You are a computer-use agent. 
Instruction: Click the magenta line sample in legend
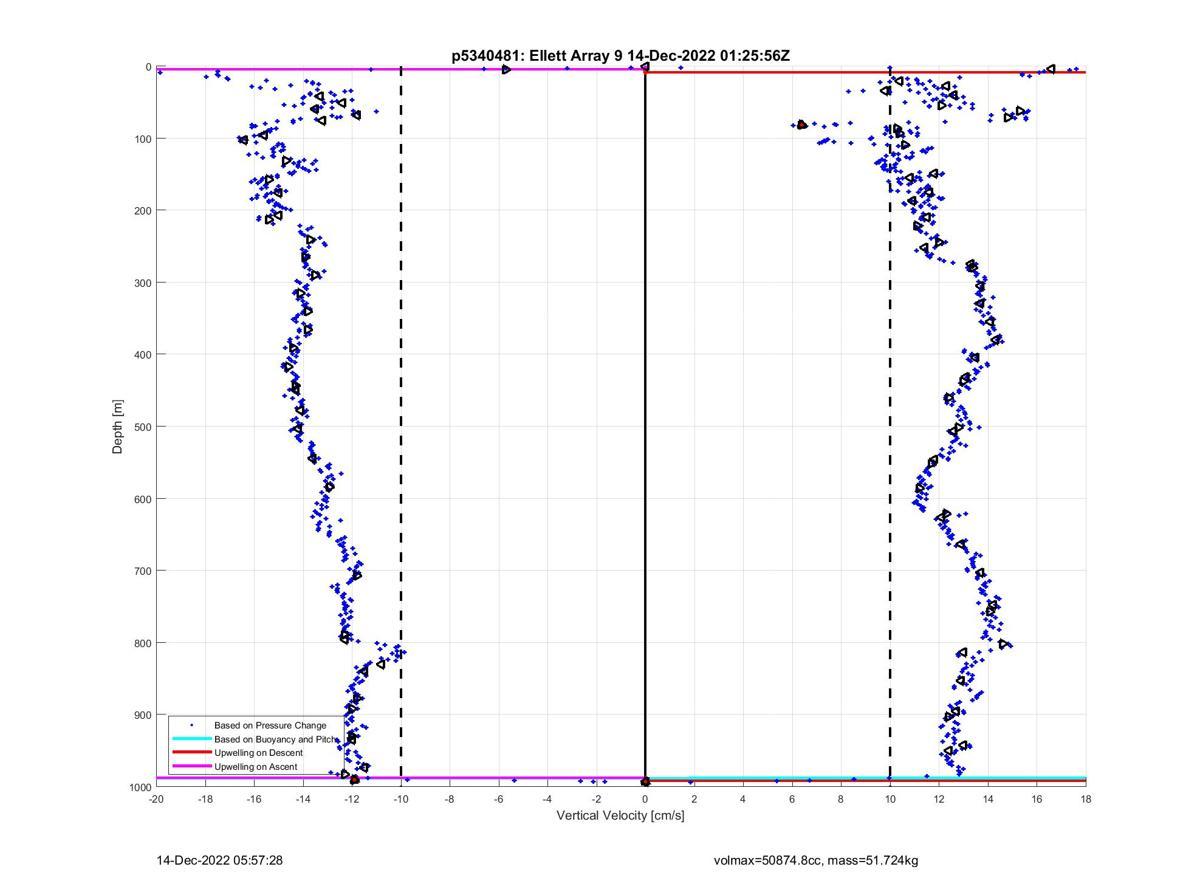pyautogui.click(x=191, y=767)
